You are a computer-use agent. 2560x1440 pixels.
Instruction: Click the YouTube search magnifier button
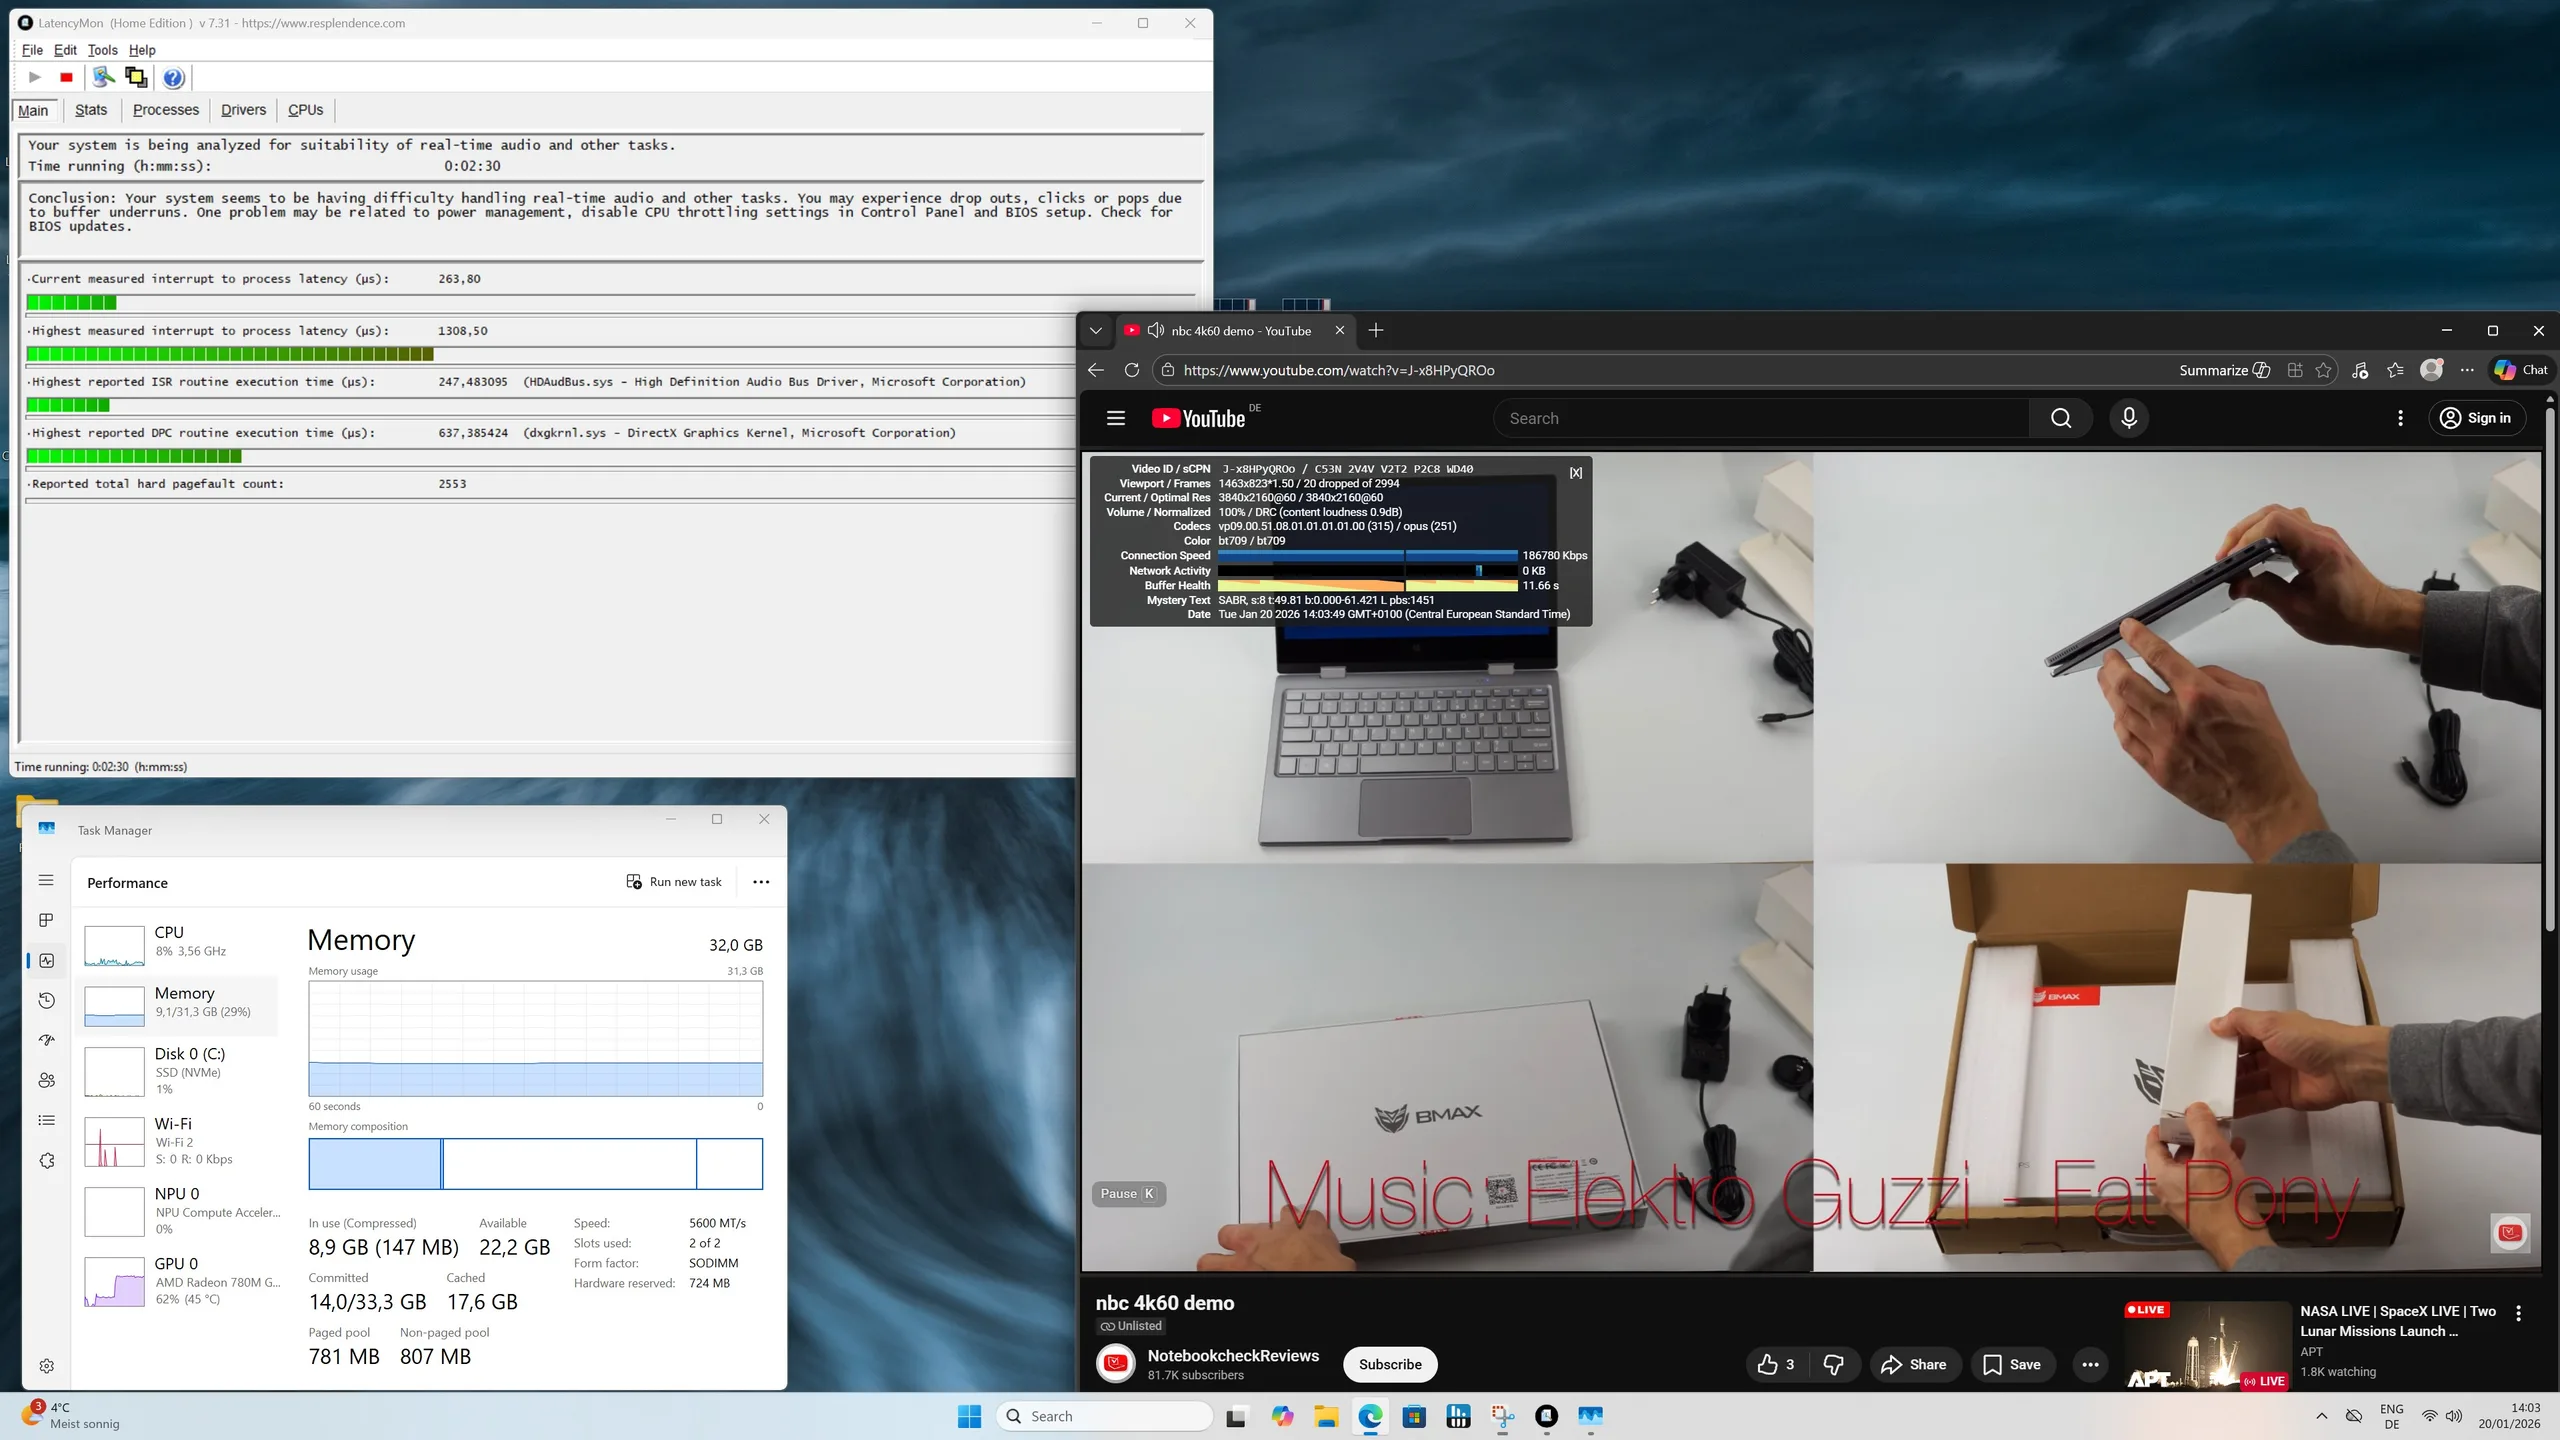pos(2061,418)
